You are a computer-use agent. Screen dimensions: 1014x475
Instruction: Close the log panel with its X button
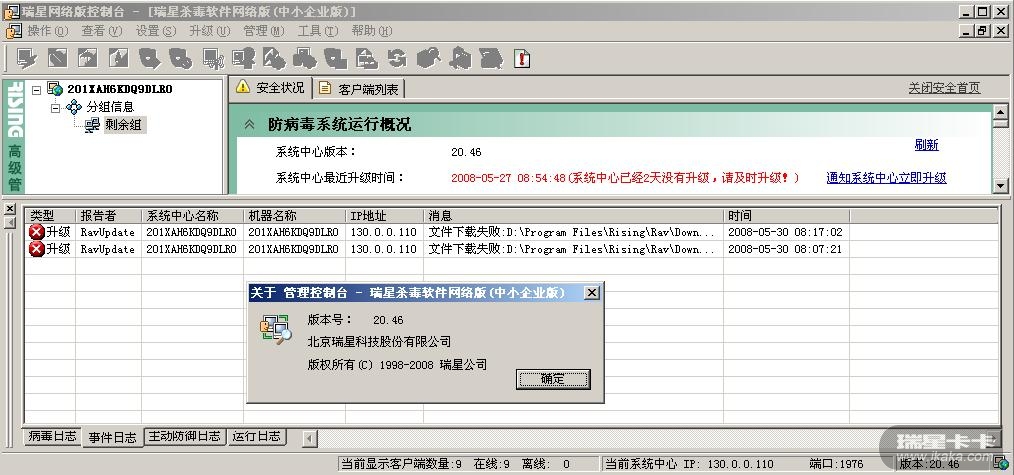pyautogui.click(x=10, y=209)
